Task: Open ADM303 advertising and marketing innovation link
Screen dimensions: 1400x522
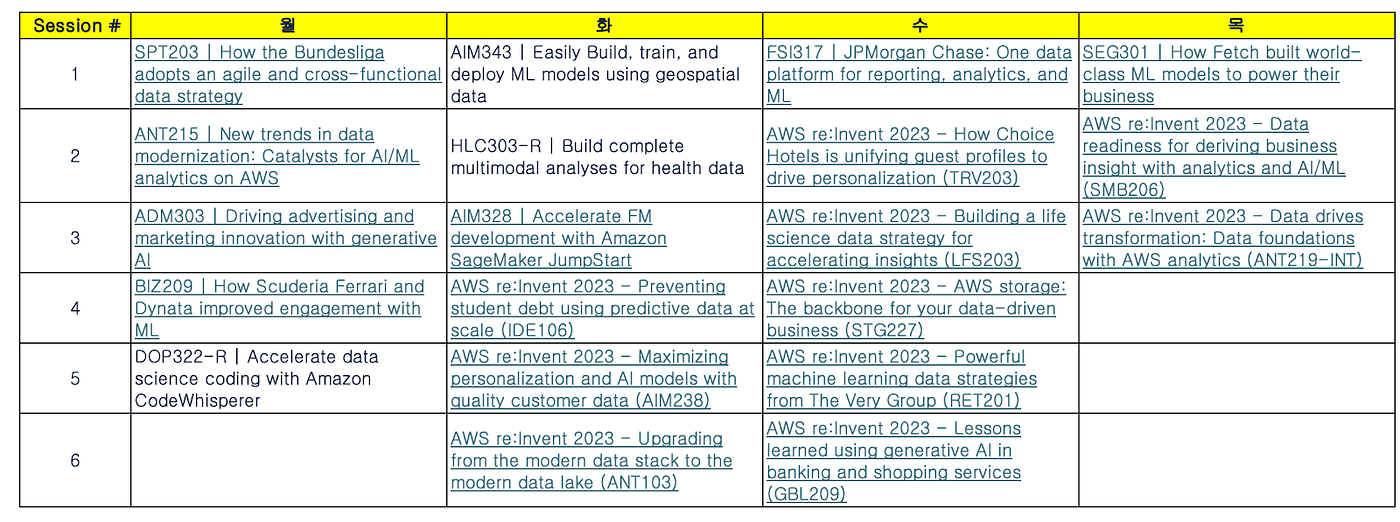Action: point(286,238)
